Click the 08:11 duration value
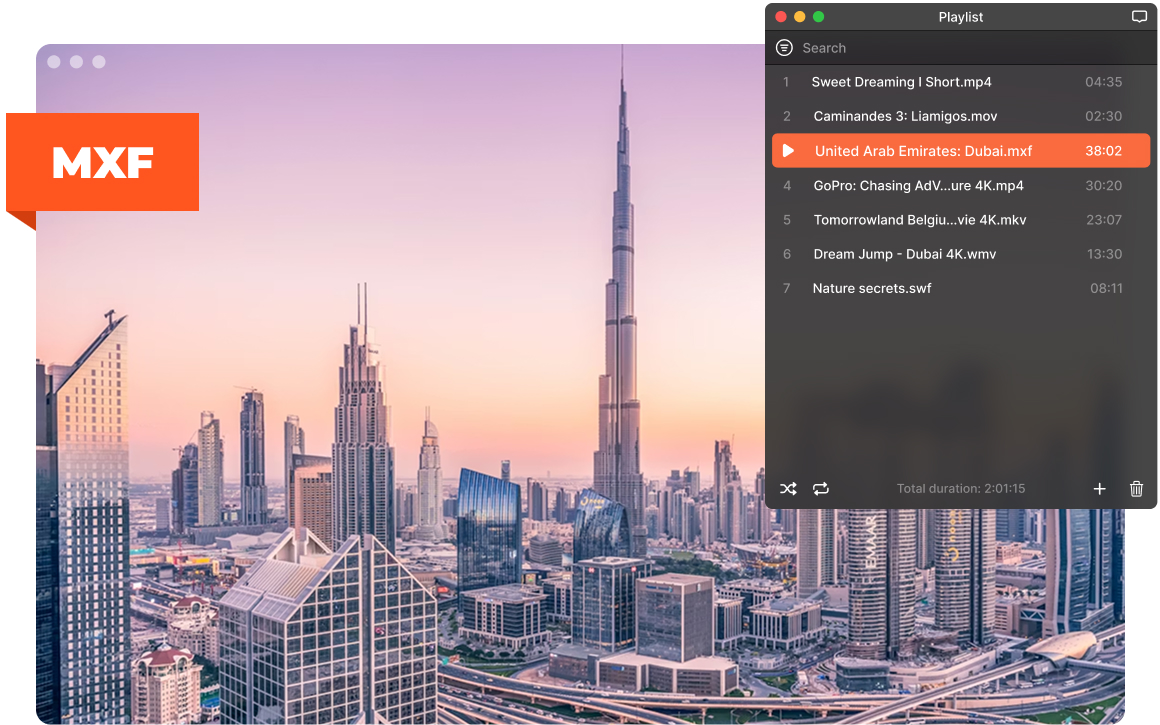 pyautogui.click(x=1106, y=289)
